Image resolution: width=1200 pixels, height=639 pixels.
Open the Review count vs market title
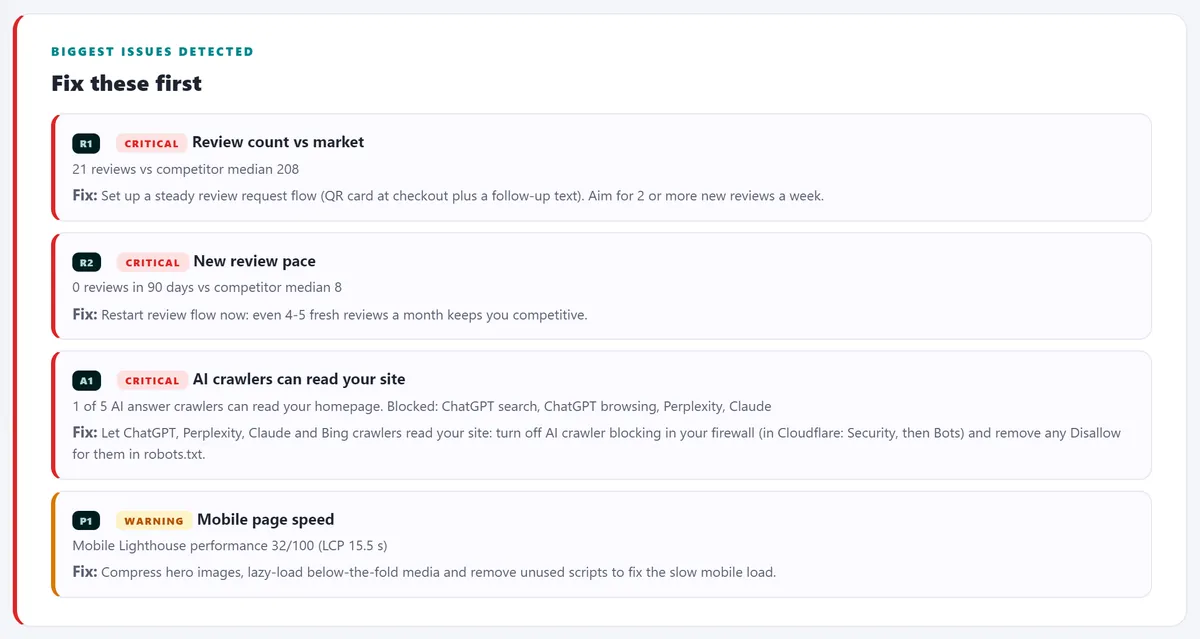pyautogui.click(x=278, y=142)
